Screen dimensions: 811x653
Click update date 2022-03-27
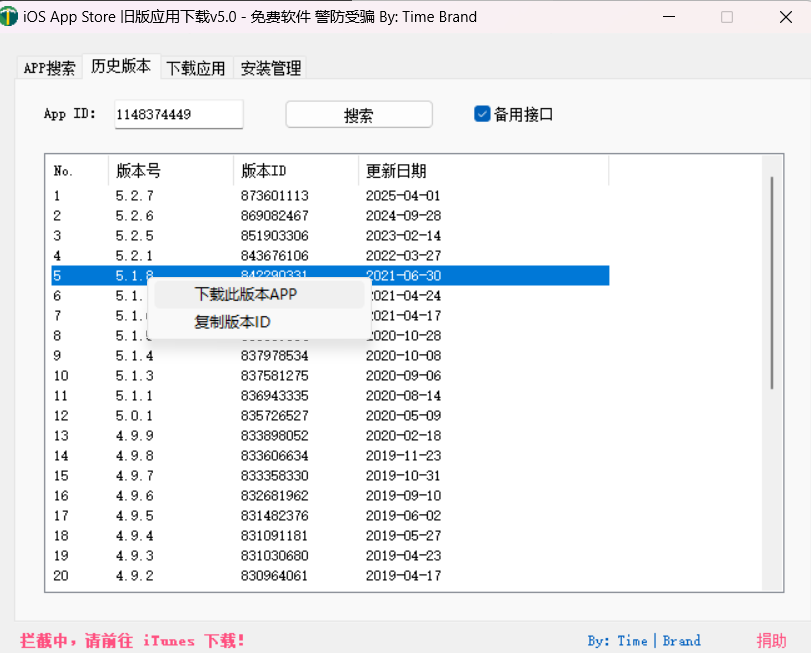[403, 256]
